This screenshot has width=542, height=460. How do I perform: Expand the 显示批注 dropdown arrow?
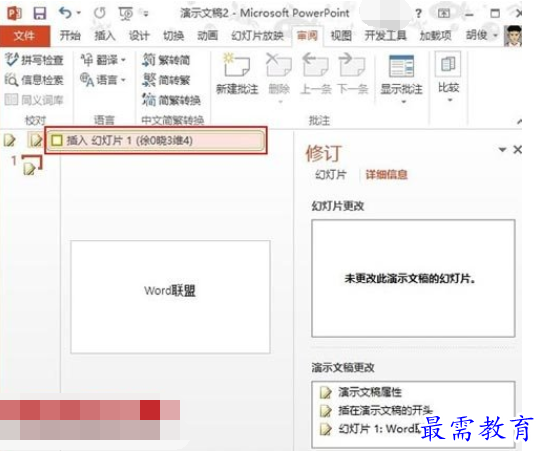click(403, 102)
